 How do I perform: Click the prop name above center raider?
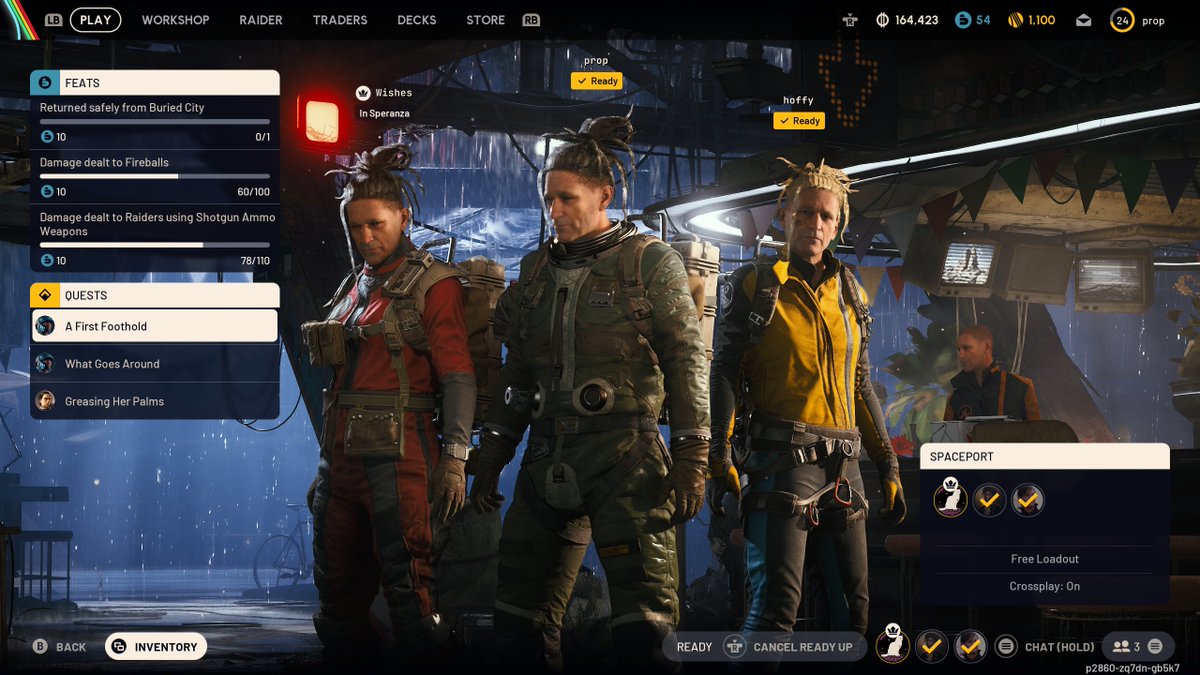pyautogui.click(x=596, y=61)
